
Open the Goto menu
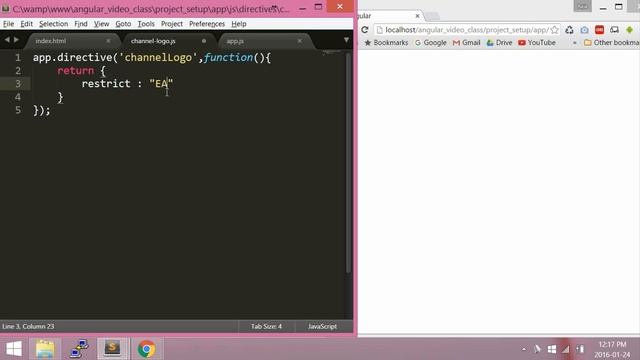pos(123,24)
